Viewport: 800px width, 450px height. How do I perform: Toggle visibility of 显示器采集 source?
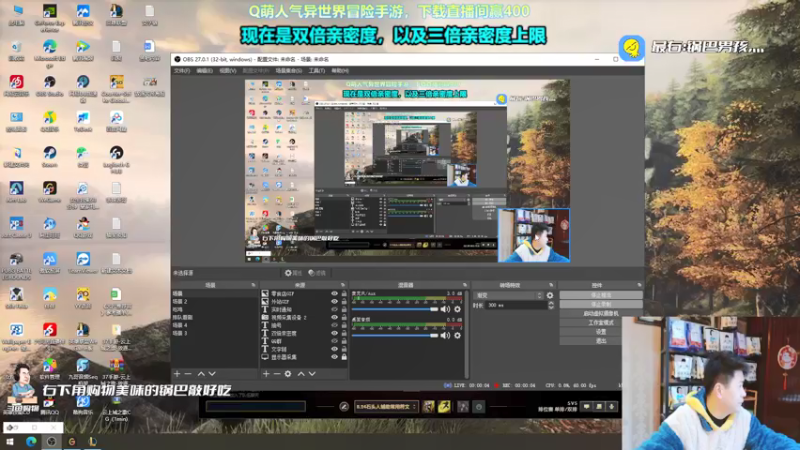[x=334, y=357]
